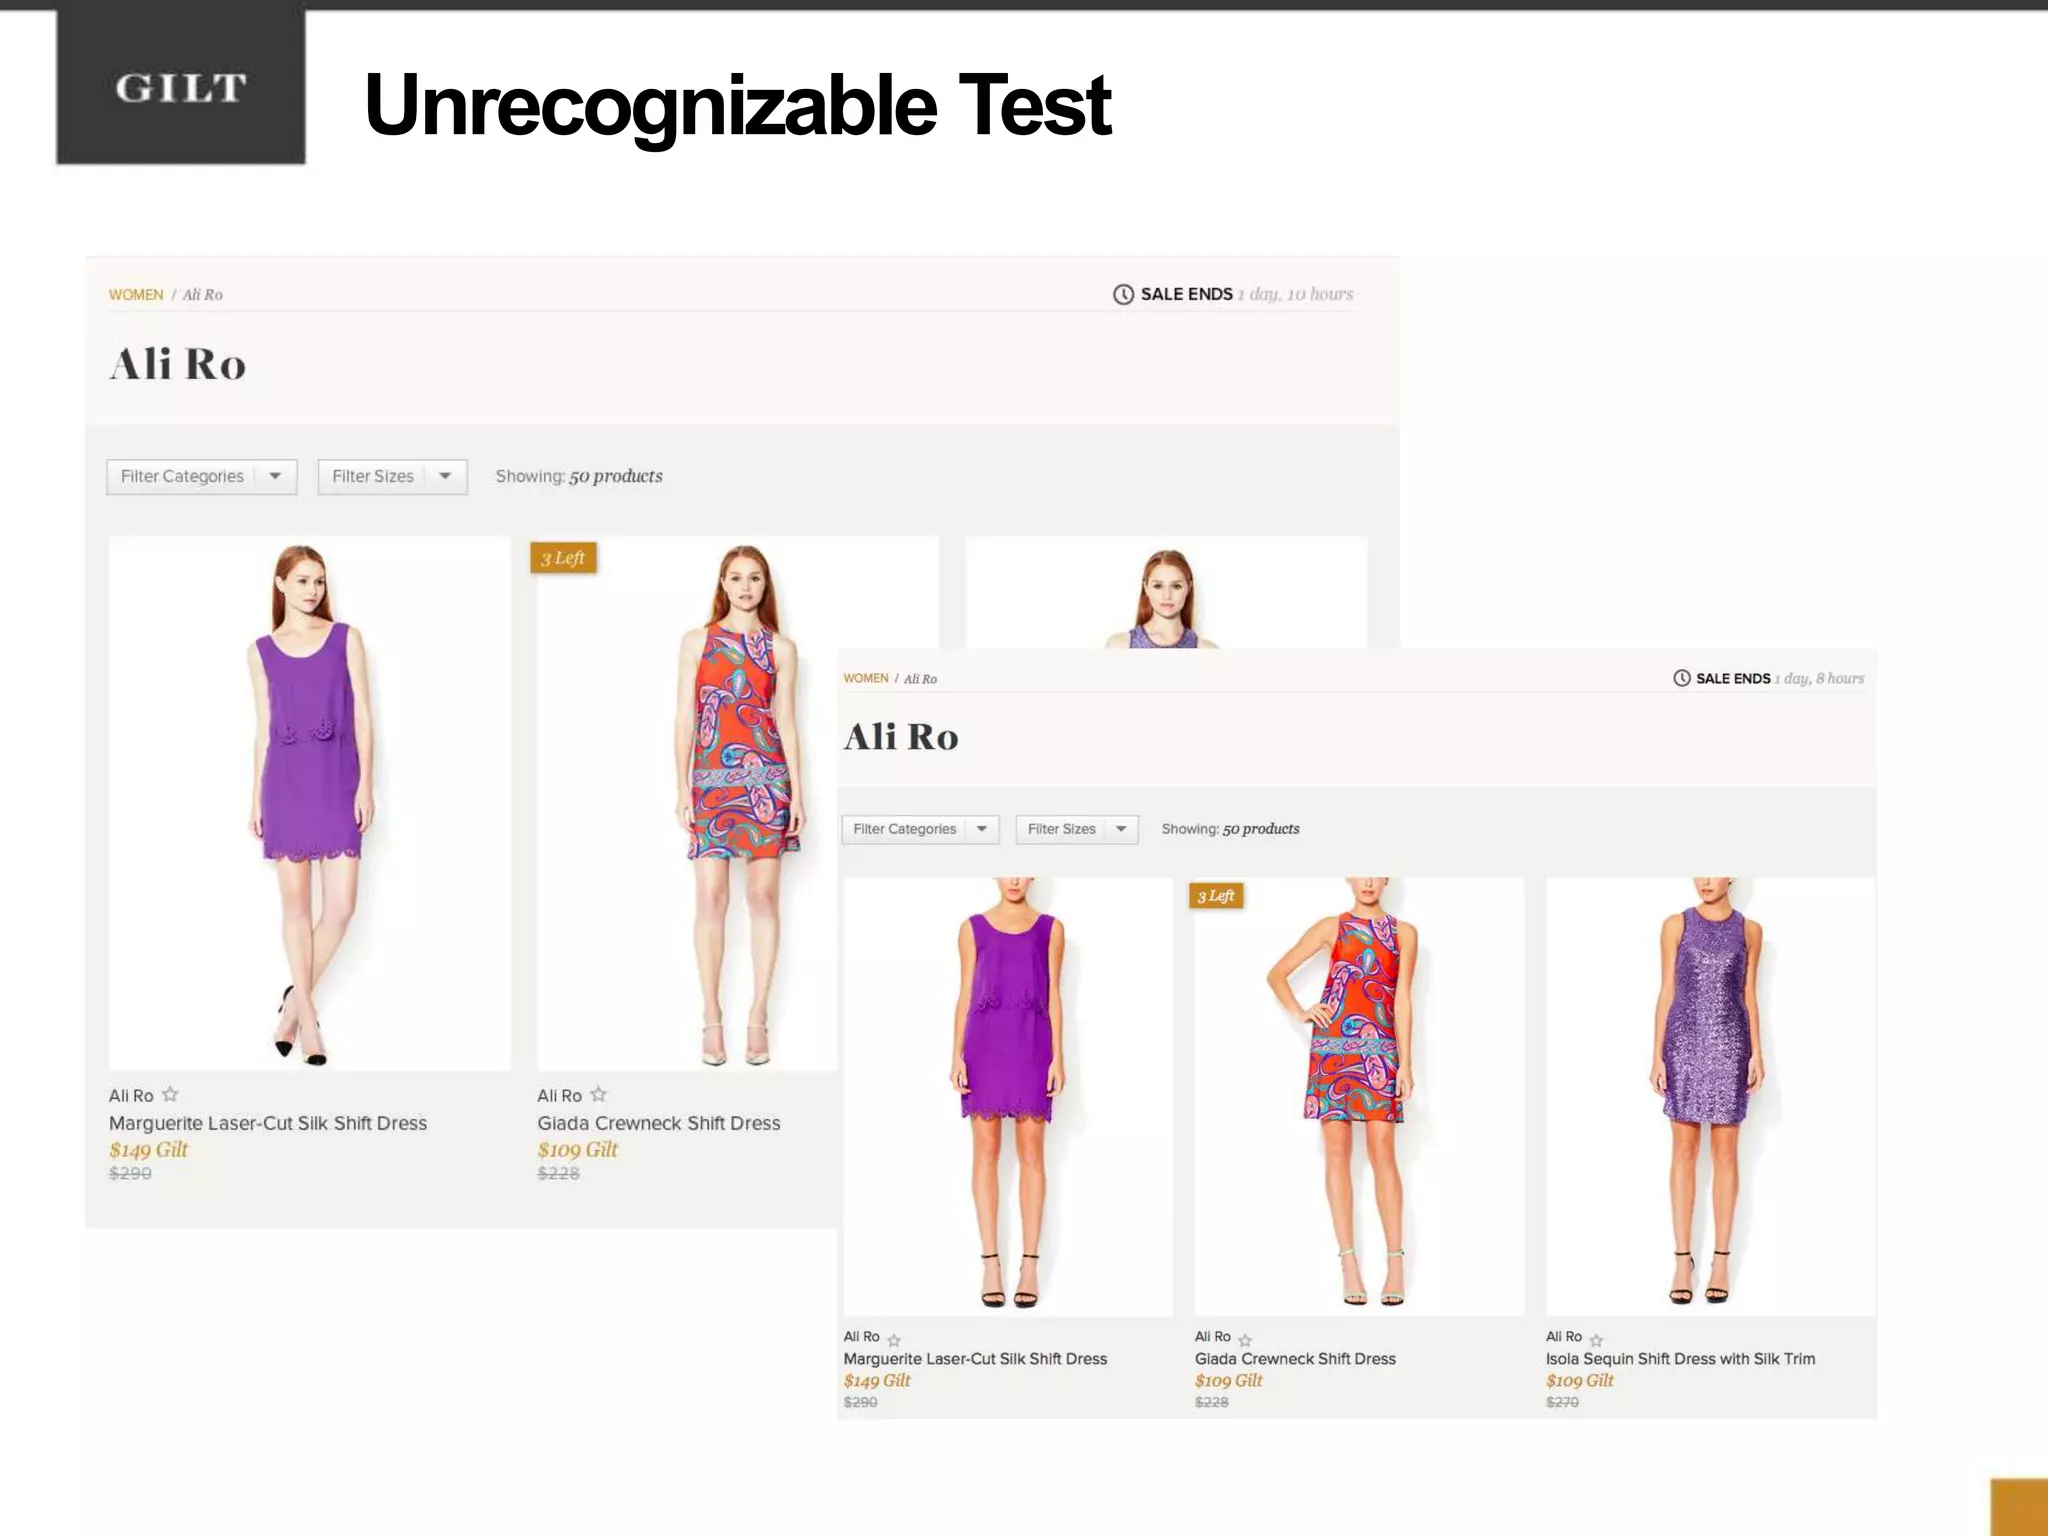The height and width of the screenshot is (1536, 2048).
Task: Click "Showing: 50 products" in front page
Action: click(x=1230, y=829)
